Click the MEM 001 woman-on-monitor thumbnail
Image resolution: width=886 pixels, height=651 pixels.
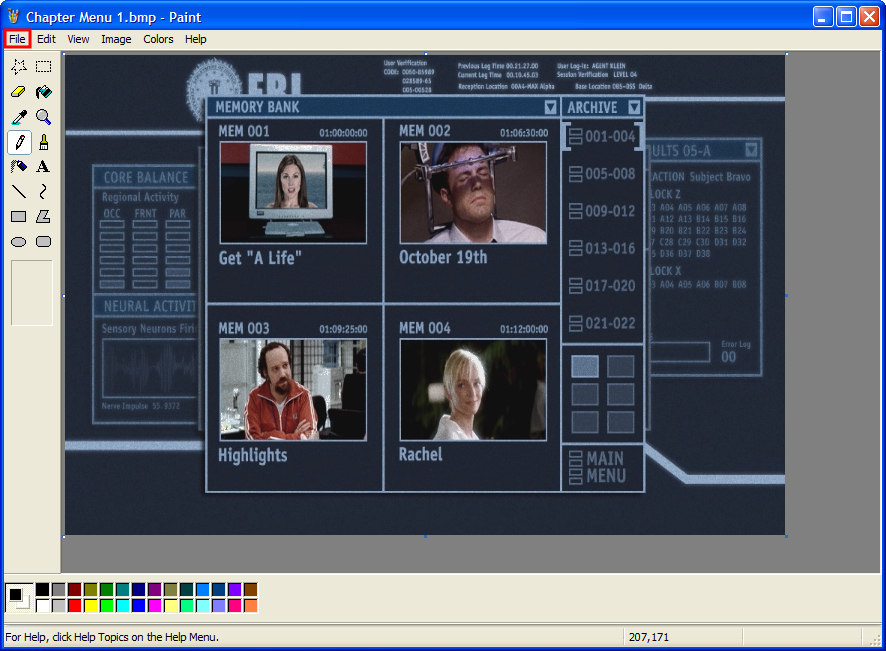coord(293,193)
